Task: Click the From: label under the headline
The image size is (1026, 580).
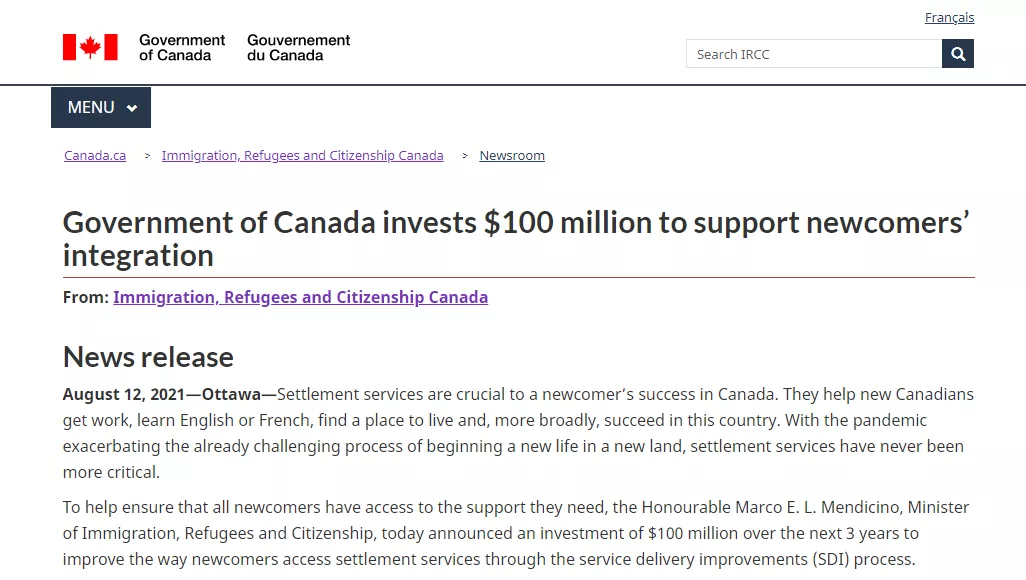Action: [85, 297]
